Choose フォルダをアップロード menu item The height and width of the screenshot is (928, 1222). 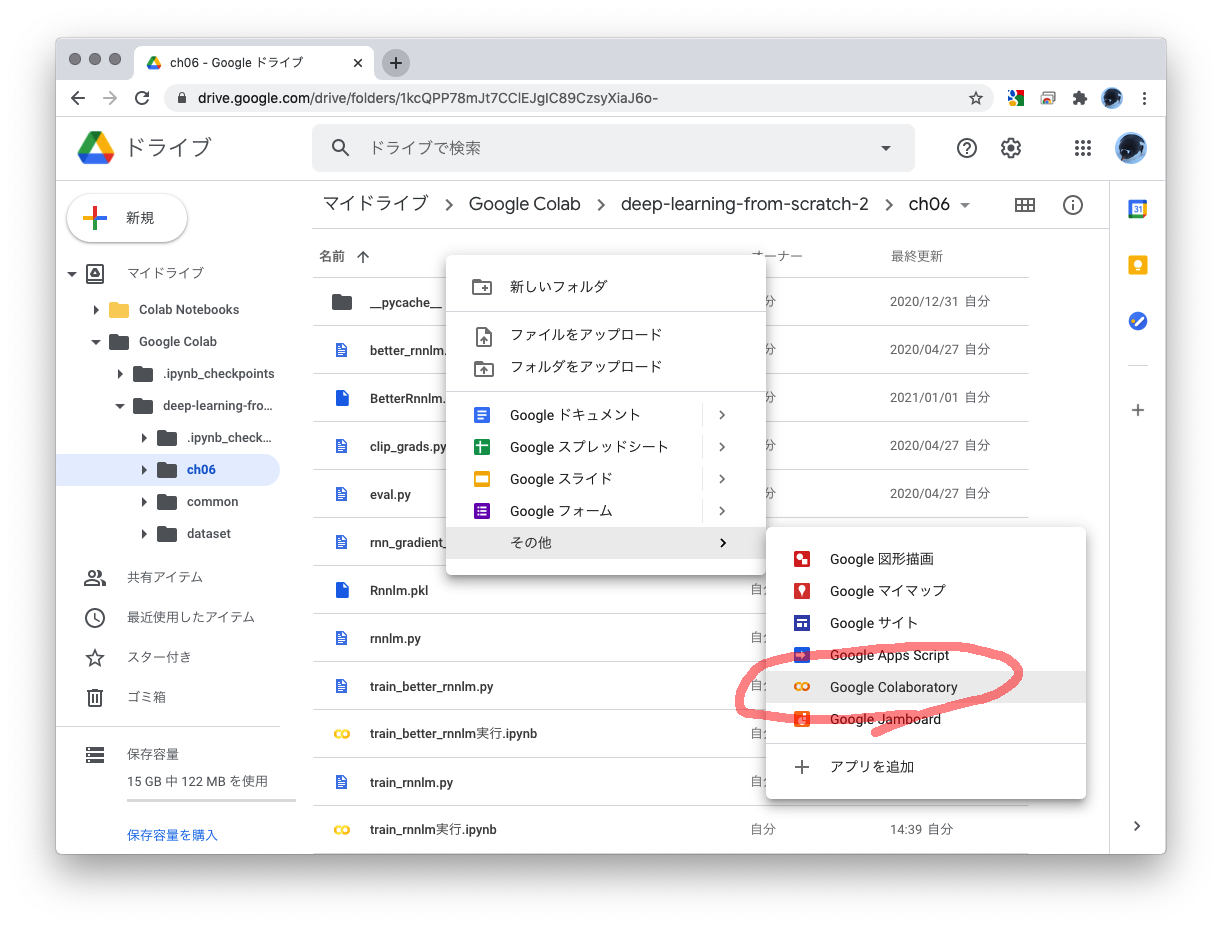[606, 367]
